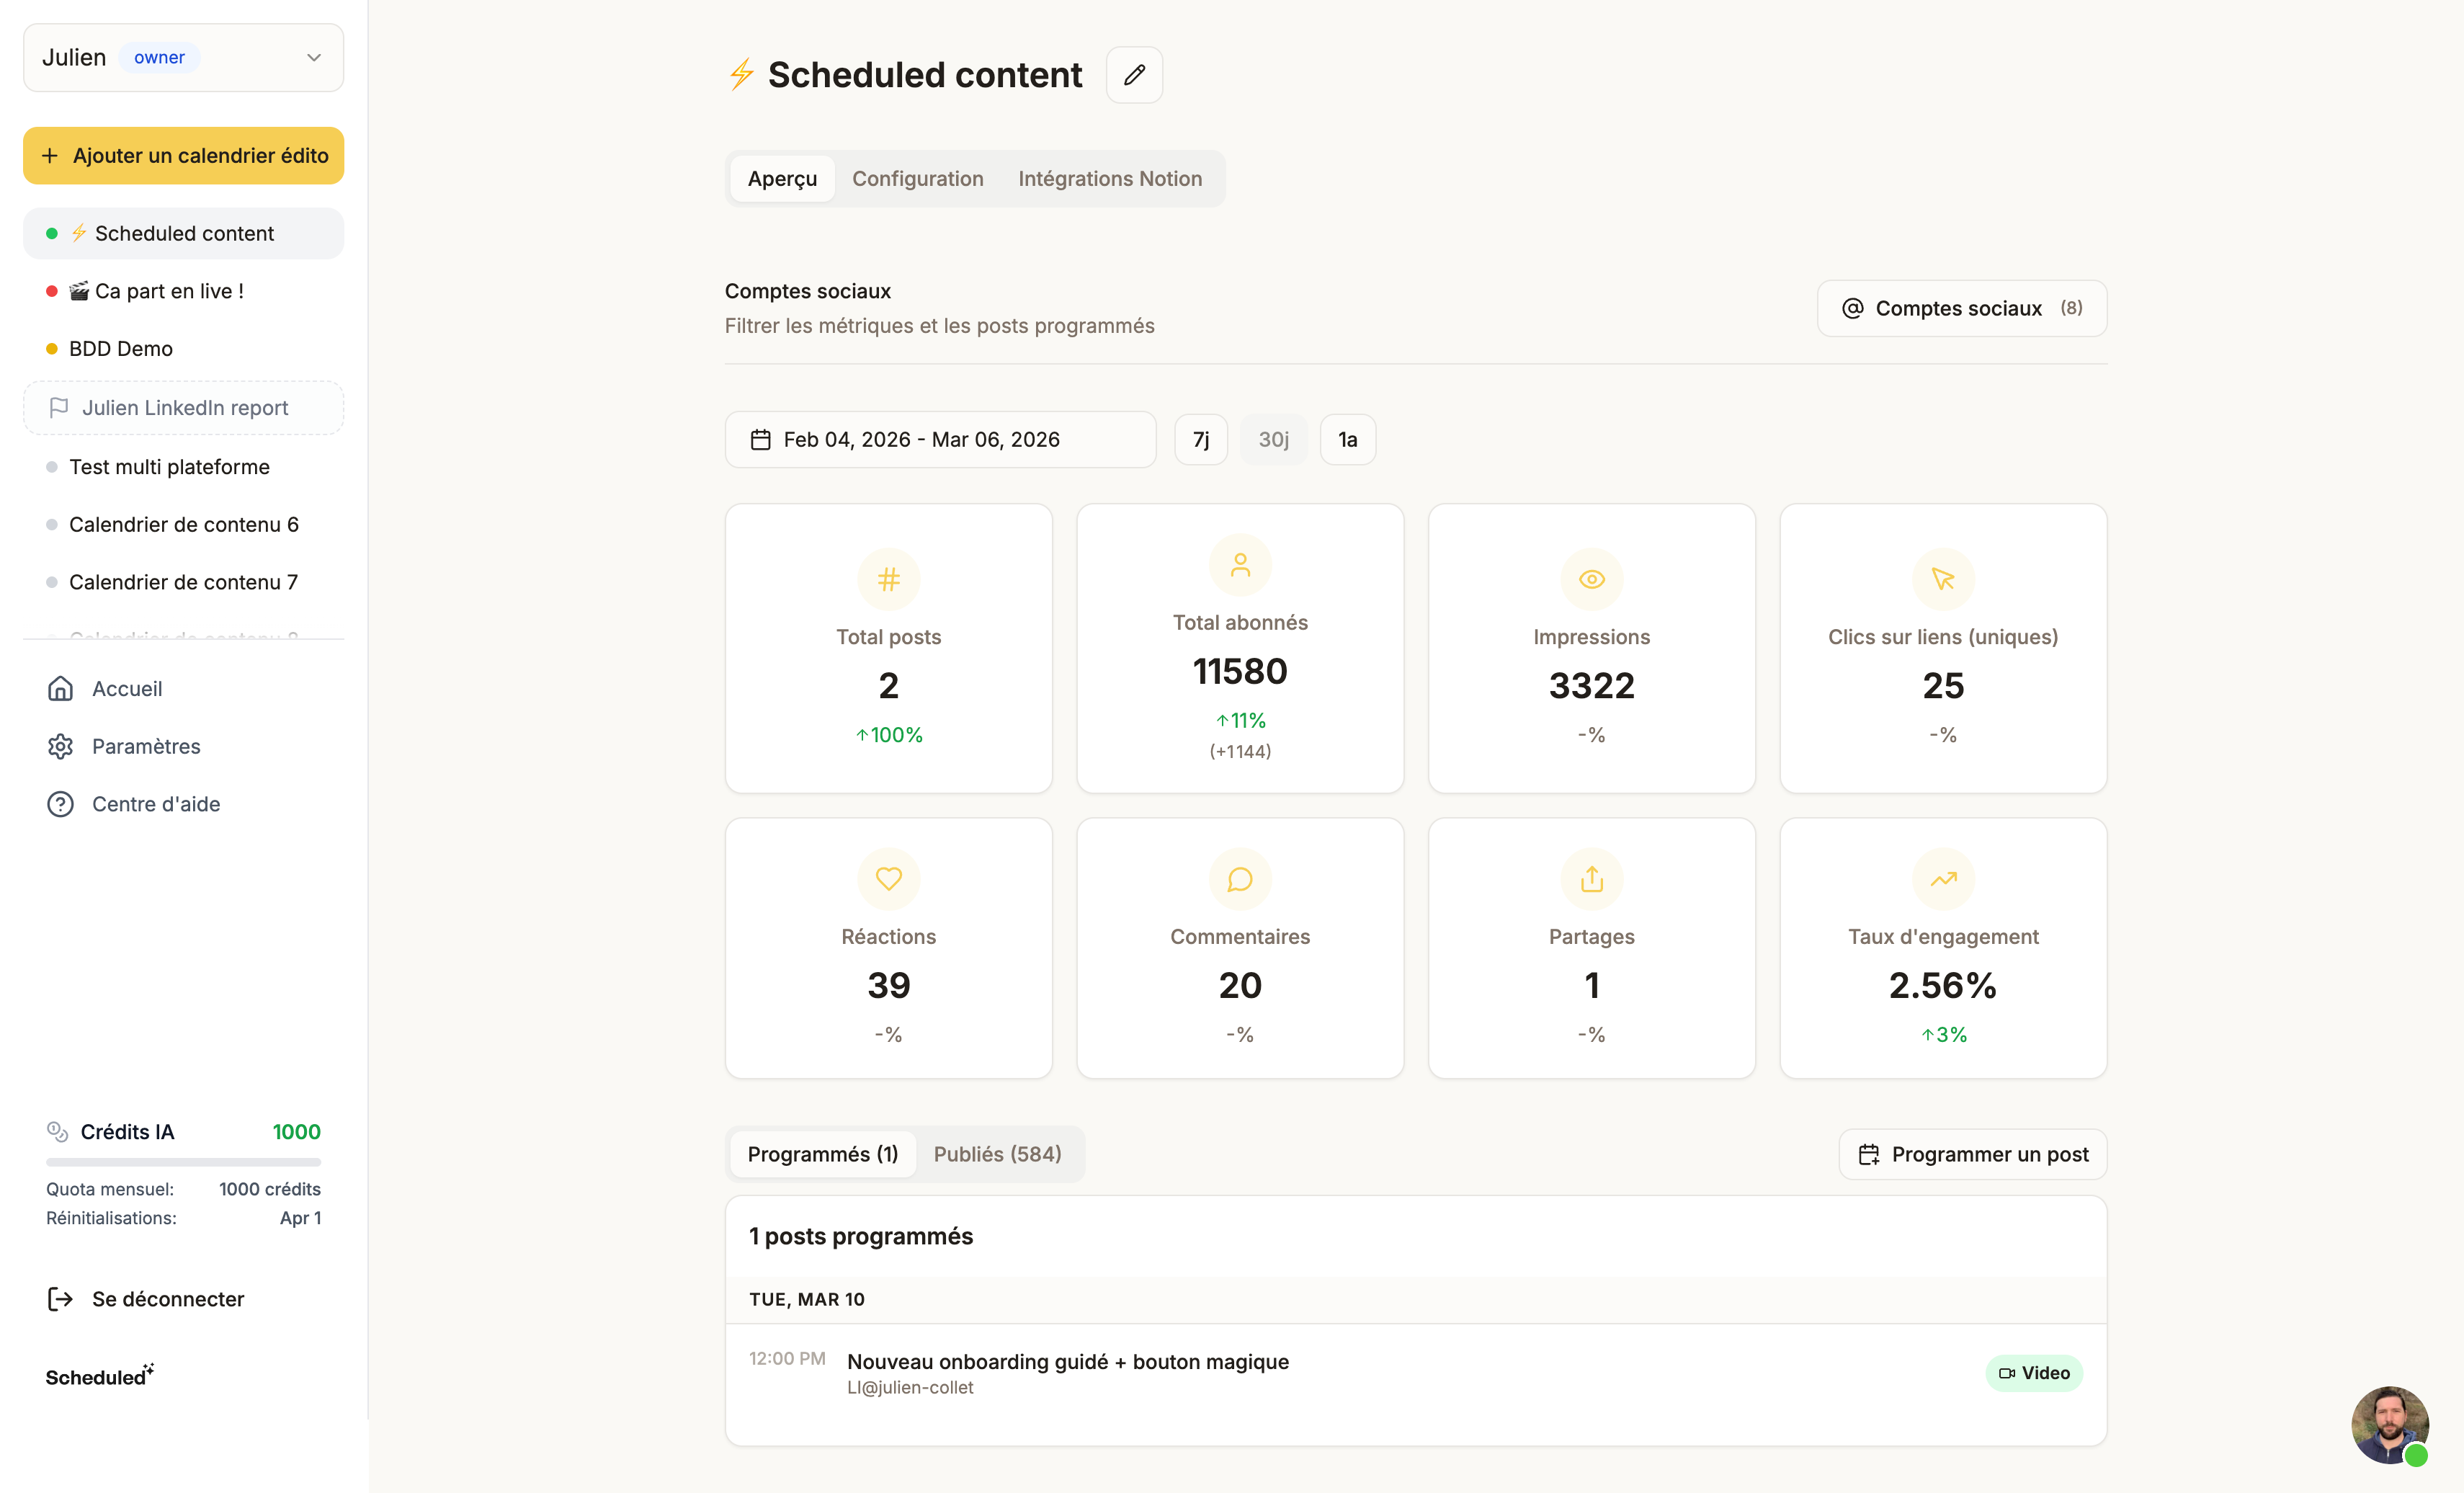The width and height of the screenshot is (2464, 1493).
Task: Click the pencil edit icon beside title
Action: coord(1134,75)
